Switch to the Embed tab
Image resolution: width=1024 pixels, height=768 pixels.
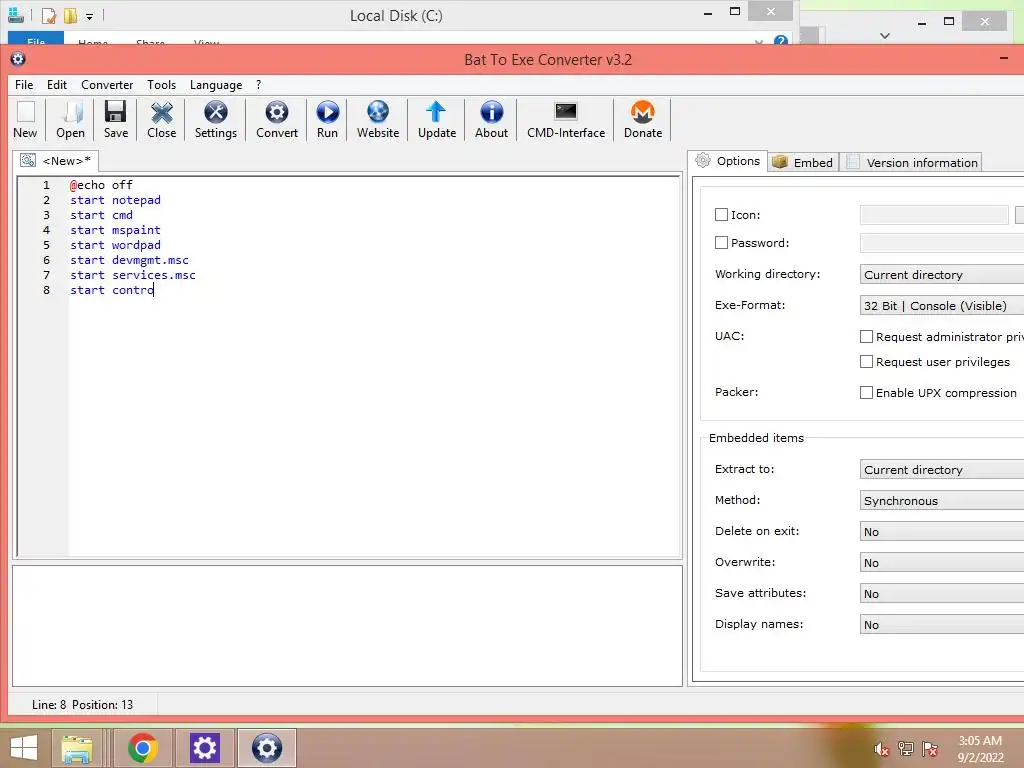pyautogui.click(x=803, y=163)
